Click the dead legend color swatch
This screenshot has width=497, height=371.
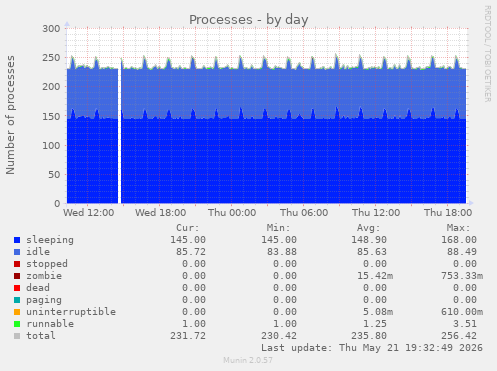[17, 288]
